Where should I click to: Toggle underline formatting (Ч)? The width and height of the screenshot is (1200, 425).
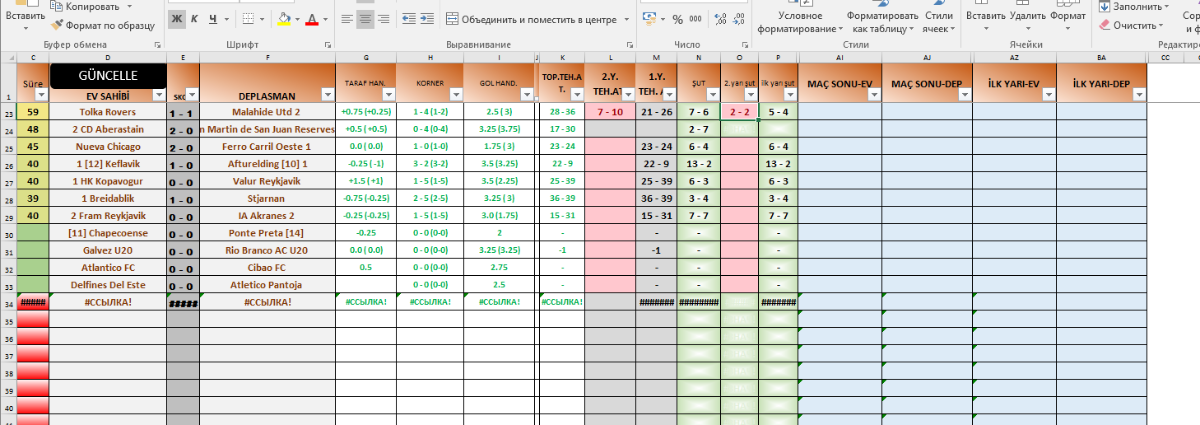coord(215,19)
